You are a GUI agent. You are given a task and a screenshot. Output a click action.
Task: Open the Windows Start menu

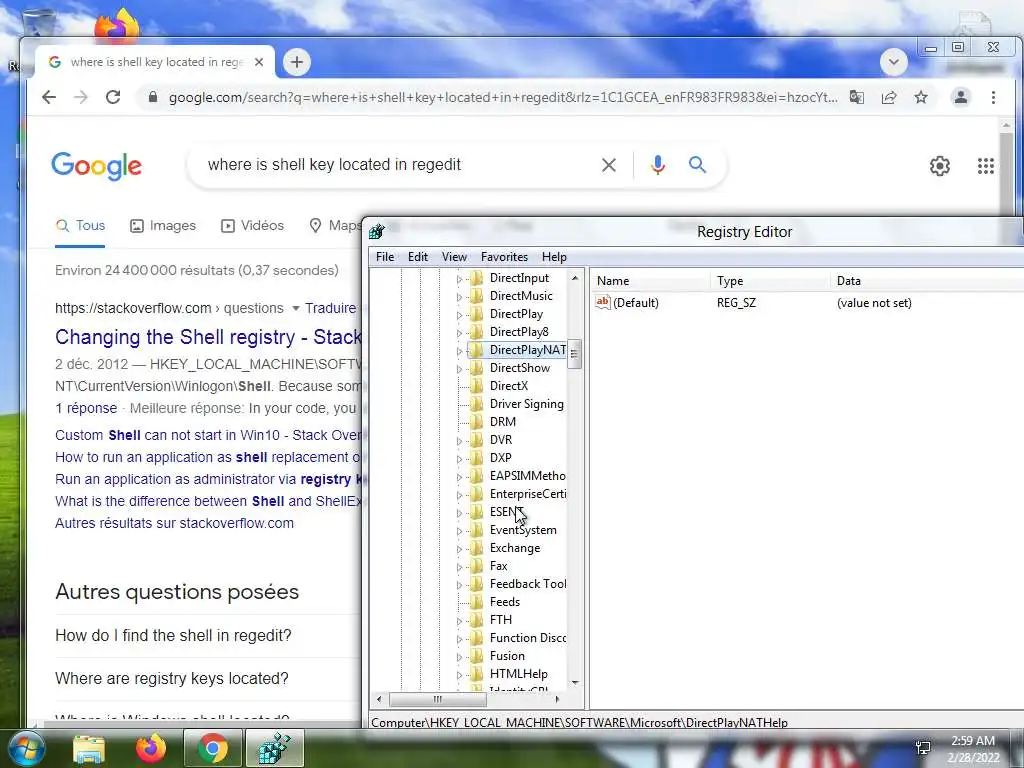pyautogui.click(x=26, y=748)
